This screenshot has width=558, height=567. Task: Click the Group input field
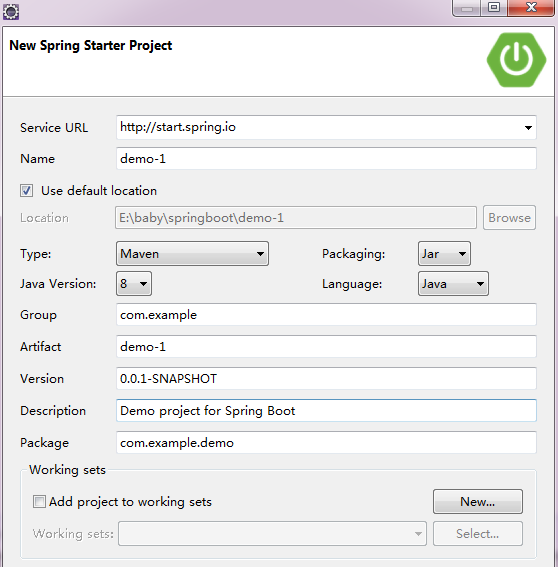pyautogui.click(x=326, y=315)
